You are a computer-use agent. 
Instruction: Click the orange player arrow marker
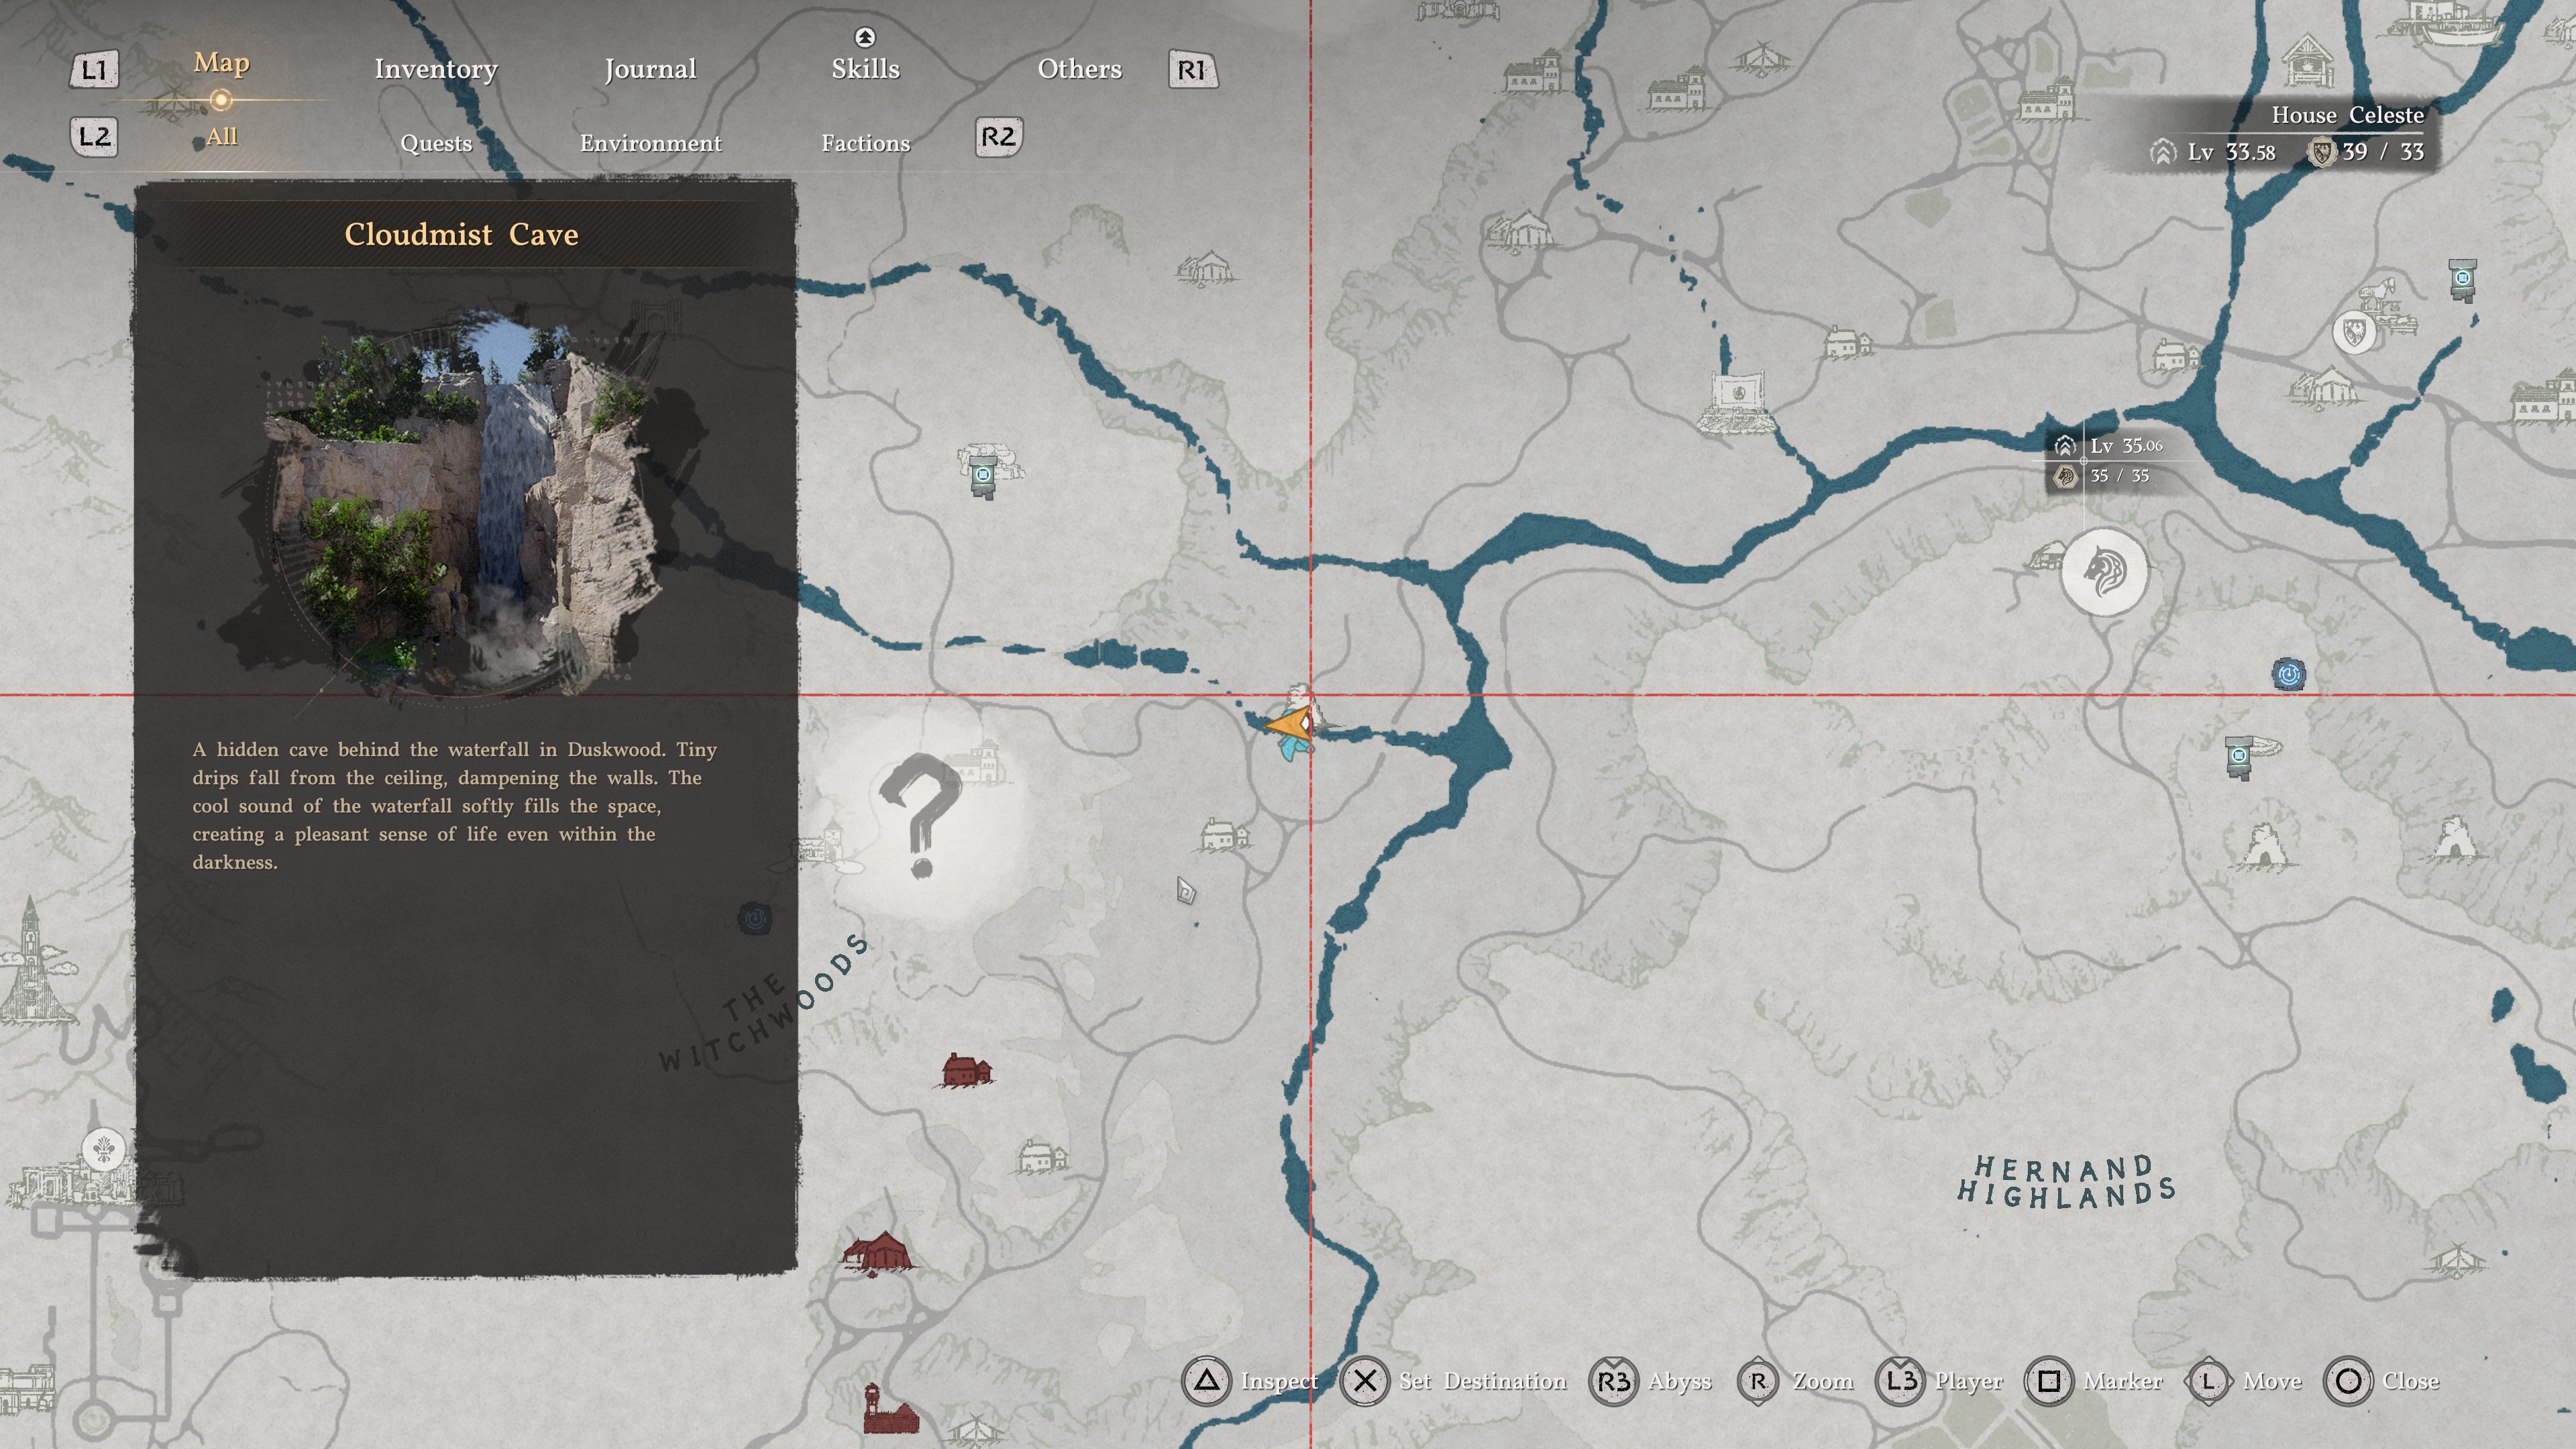pos(1290,724)
